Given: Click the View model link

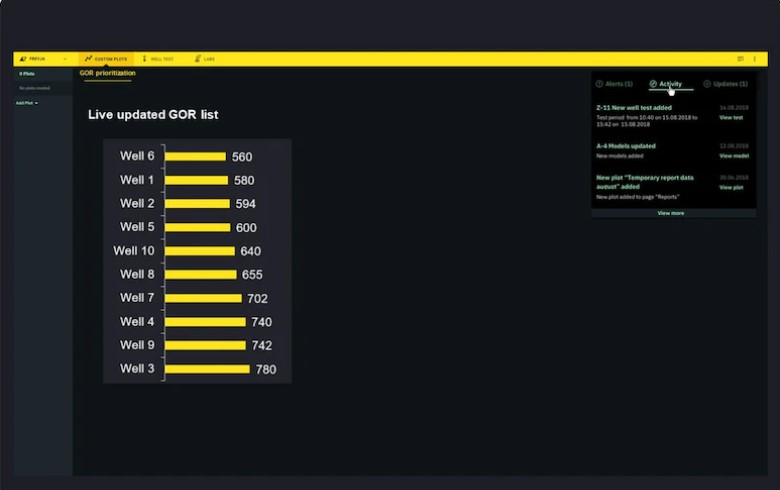Looking at the screenshot, I should (x=733, y=156).
